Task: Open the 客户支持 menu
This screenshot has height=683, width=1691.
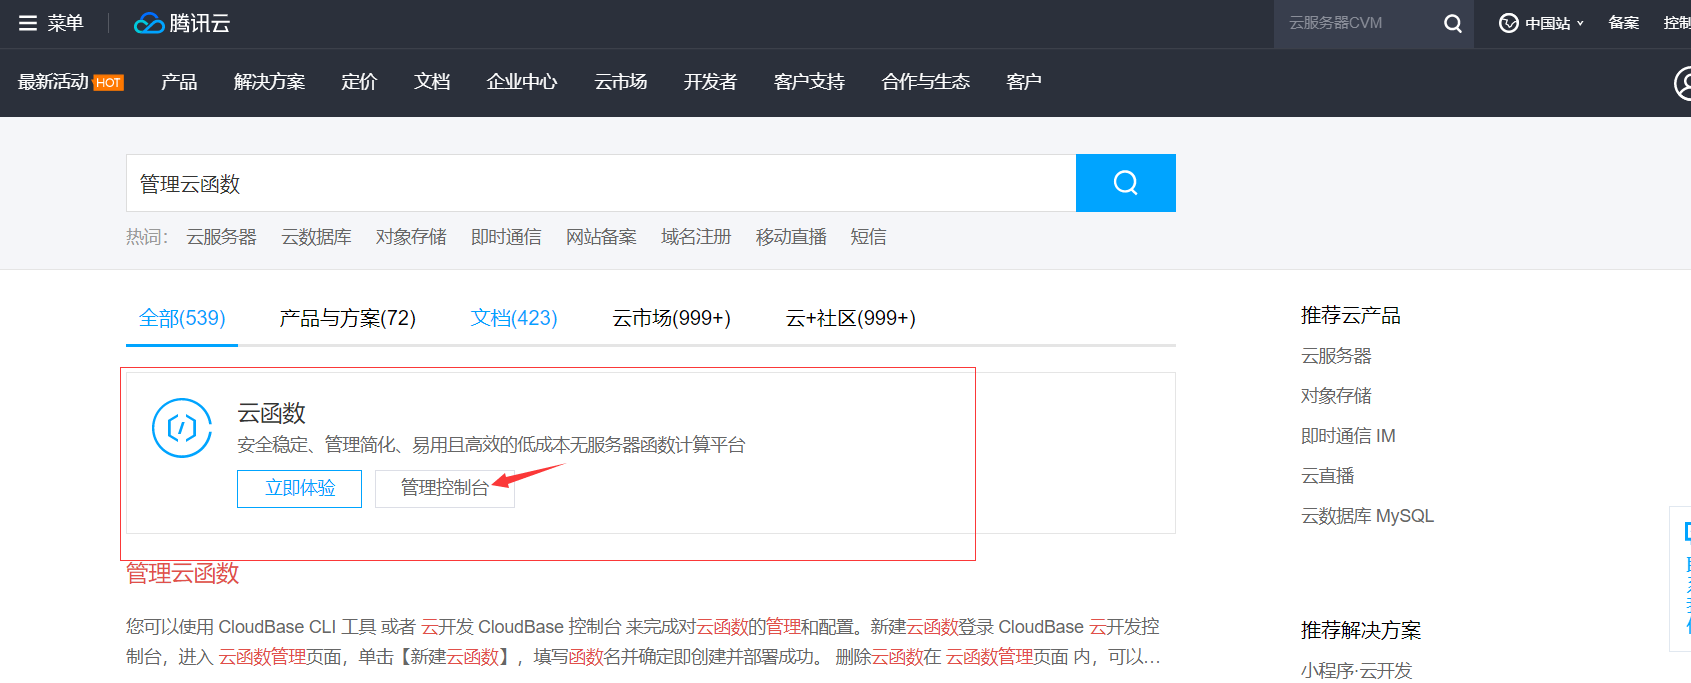Action: (x=809, y=82)
